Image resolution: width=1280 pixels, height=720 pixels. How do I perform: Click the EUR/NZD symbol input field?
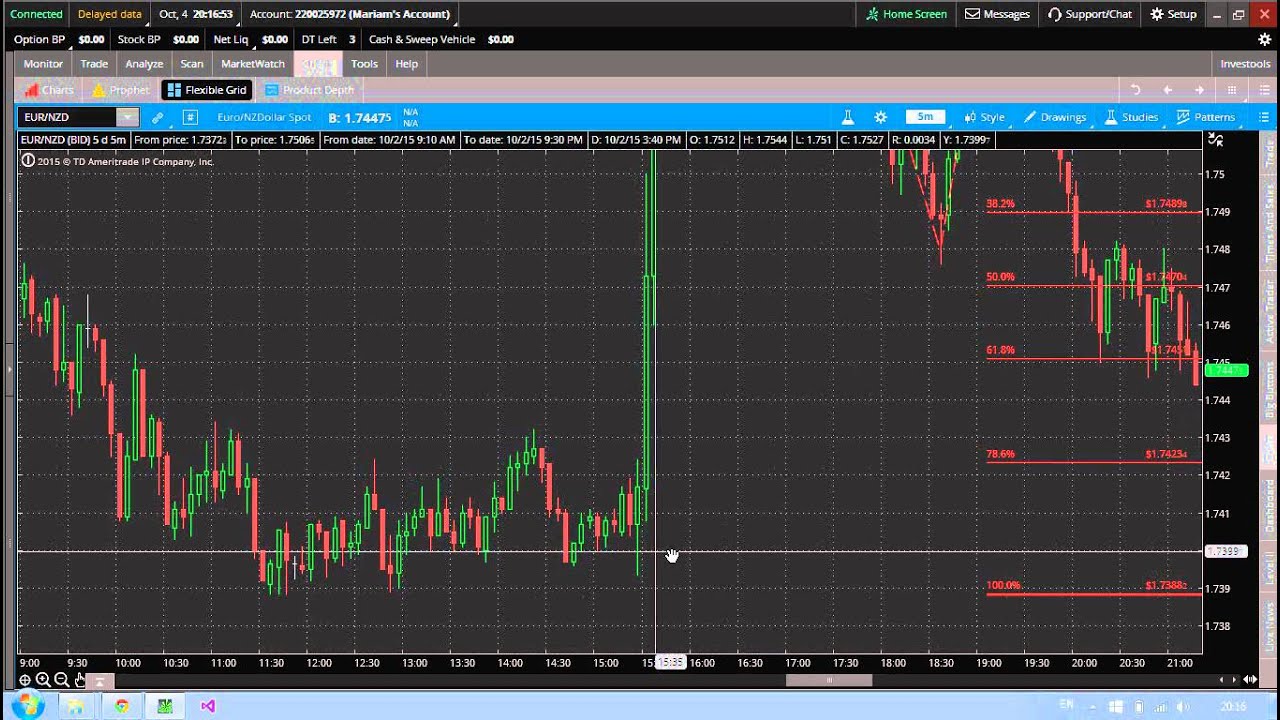(x=67, y=118)
